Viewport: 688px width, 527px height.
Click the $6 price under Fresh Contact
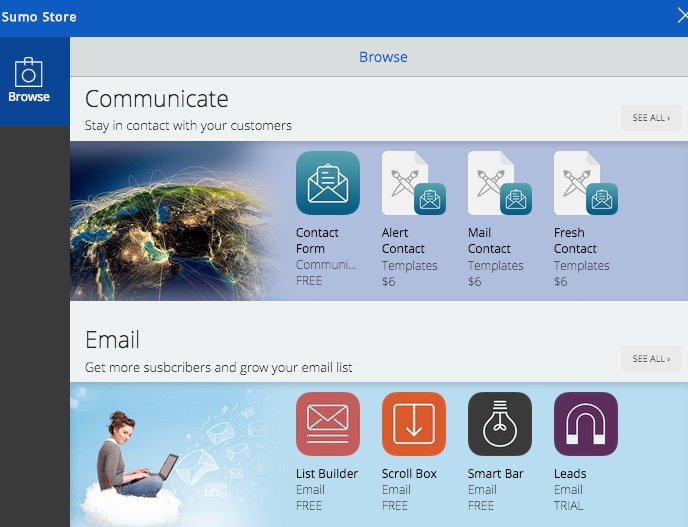click(x=560, y=281)
